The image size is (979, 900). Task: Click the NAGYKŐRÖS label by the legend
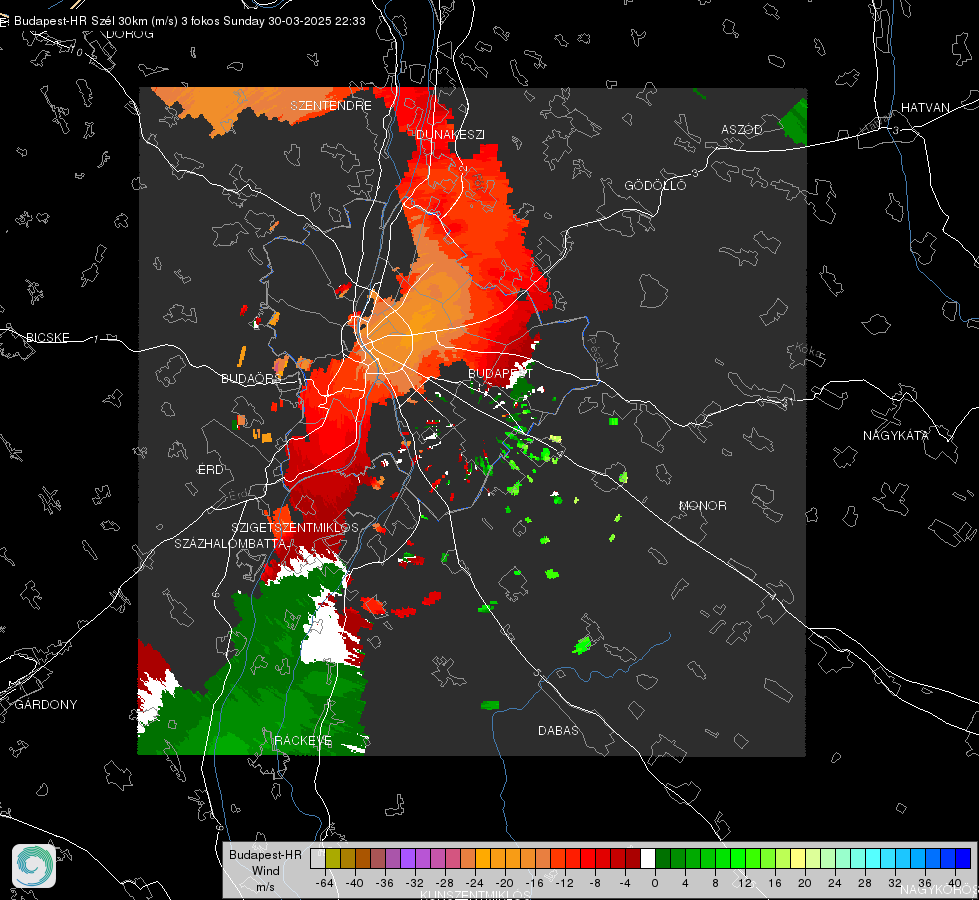[939, 890]
